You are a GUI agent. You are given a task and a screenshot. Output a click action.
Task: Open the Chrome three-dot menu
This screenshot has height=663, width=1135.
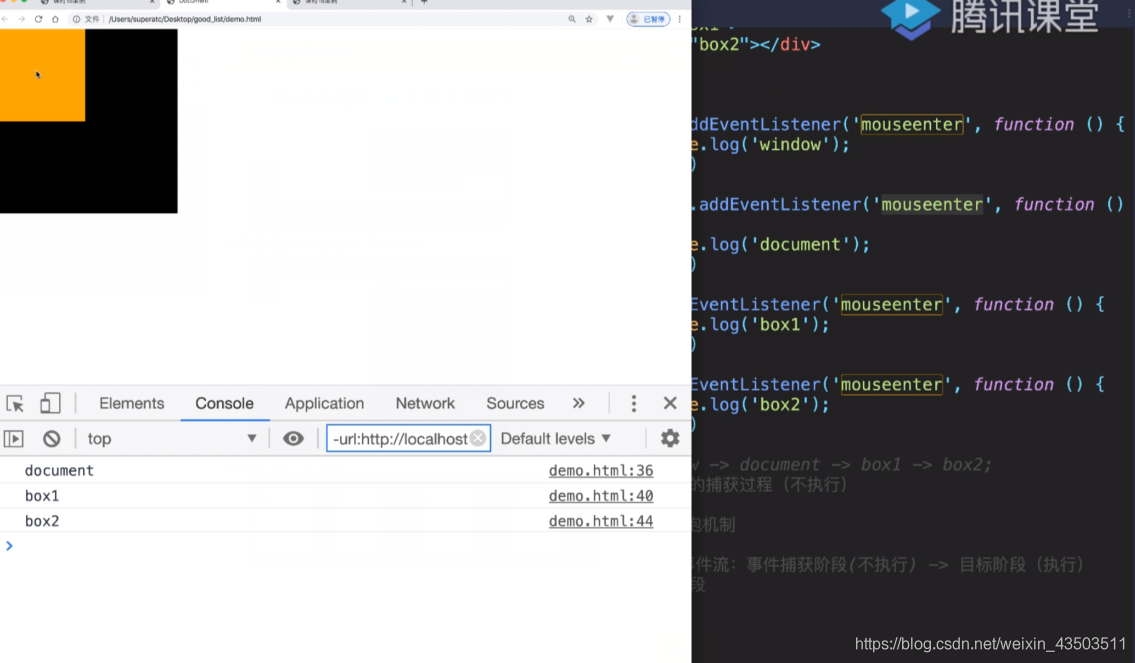click(679, 19)
